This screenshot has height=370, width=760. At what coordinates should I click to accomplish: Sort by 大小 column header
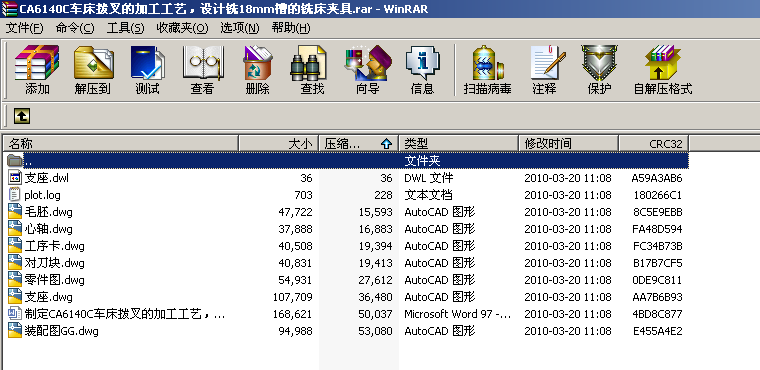pos(278,144)
